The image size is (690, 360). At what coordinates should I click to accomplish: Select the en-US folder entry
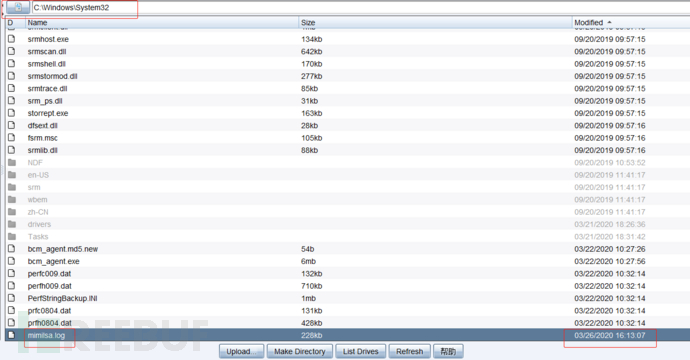[38, 175]
